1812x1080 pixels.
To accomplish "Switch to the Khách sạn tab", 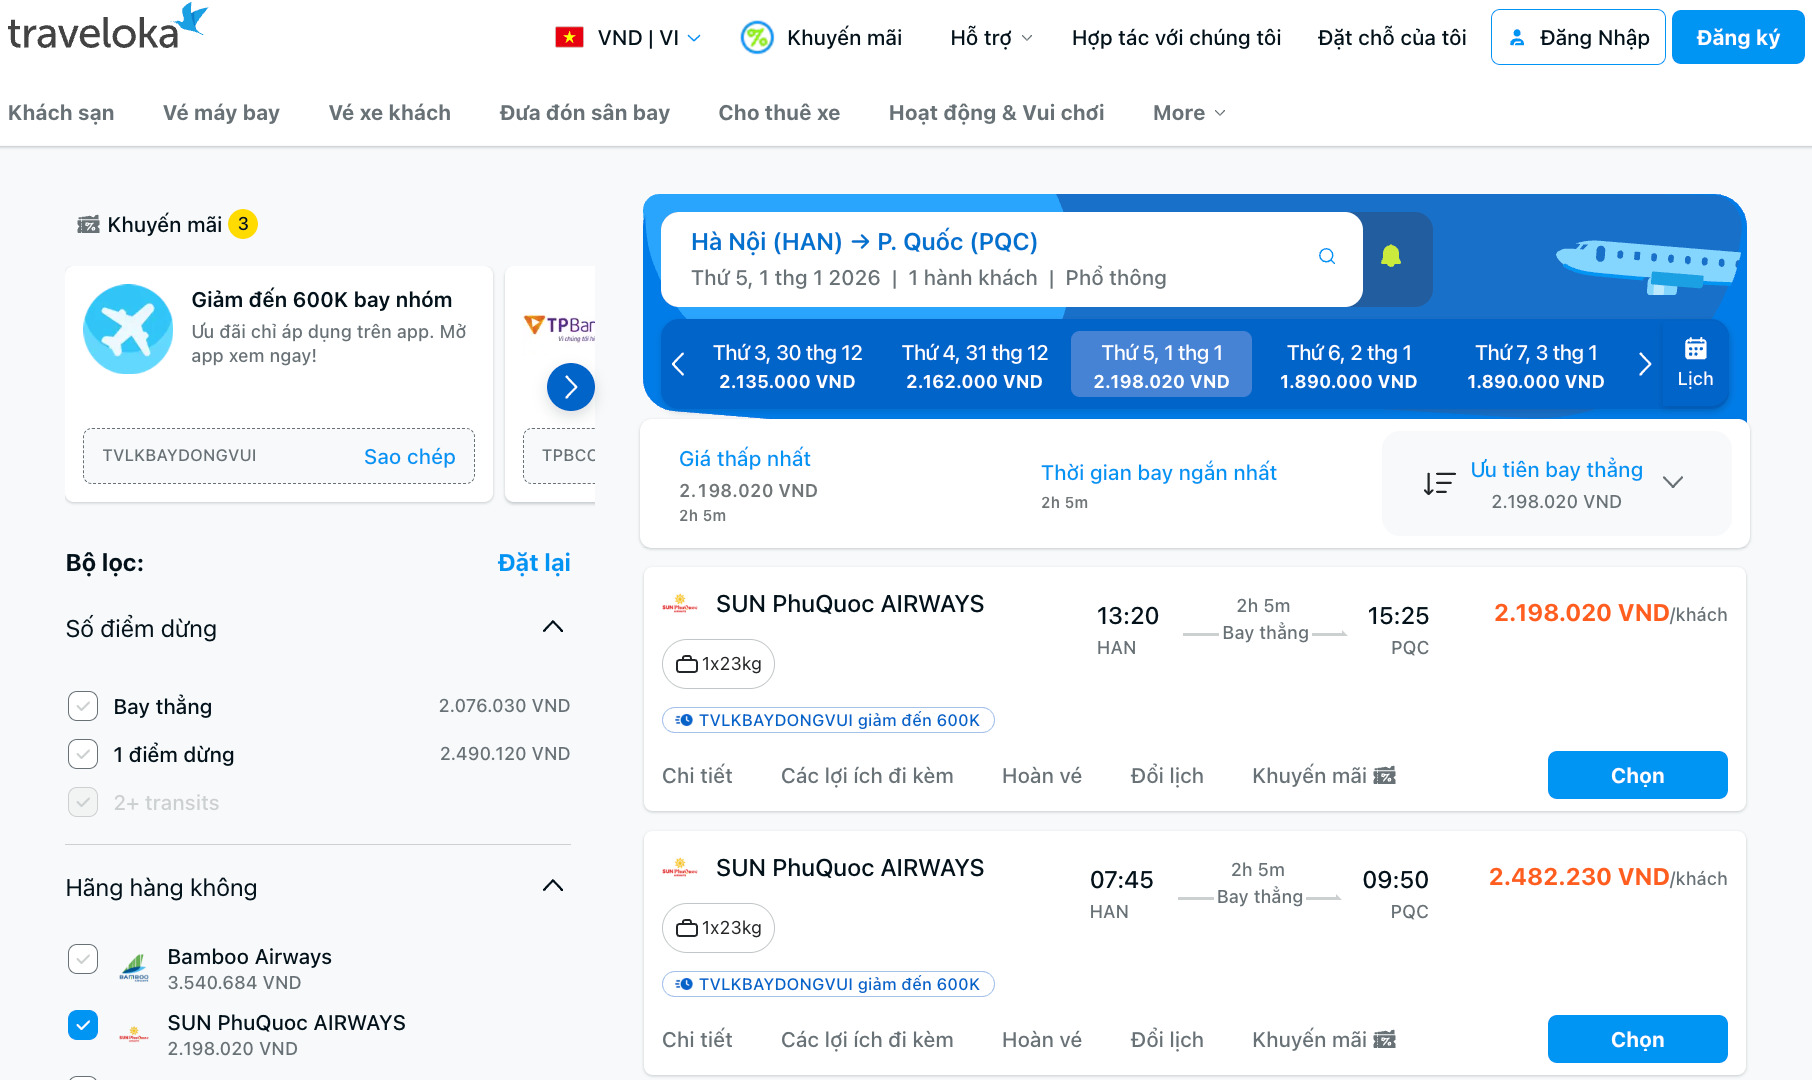I will click(61, 112).
